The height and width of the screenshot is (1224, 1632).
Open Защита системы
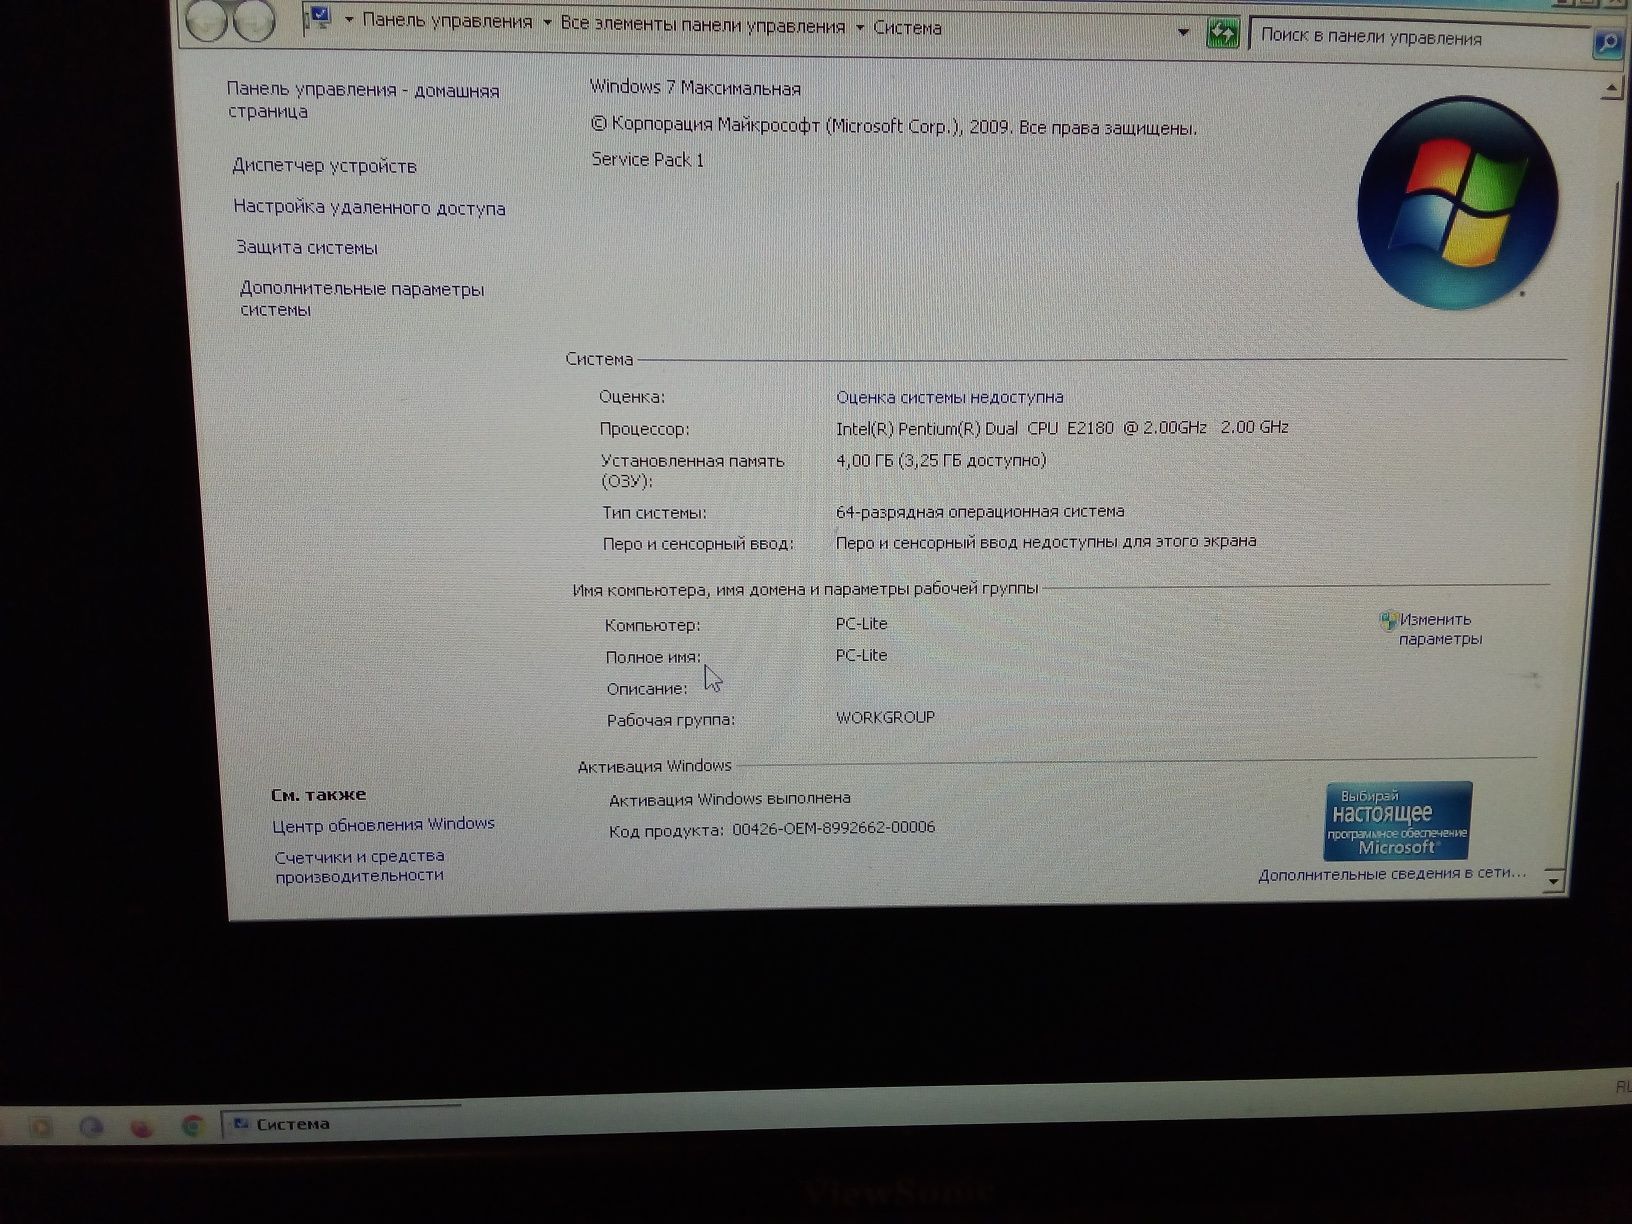307,248
